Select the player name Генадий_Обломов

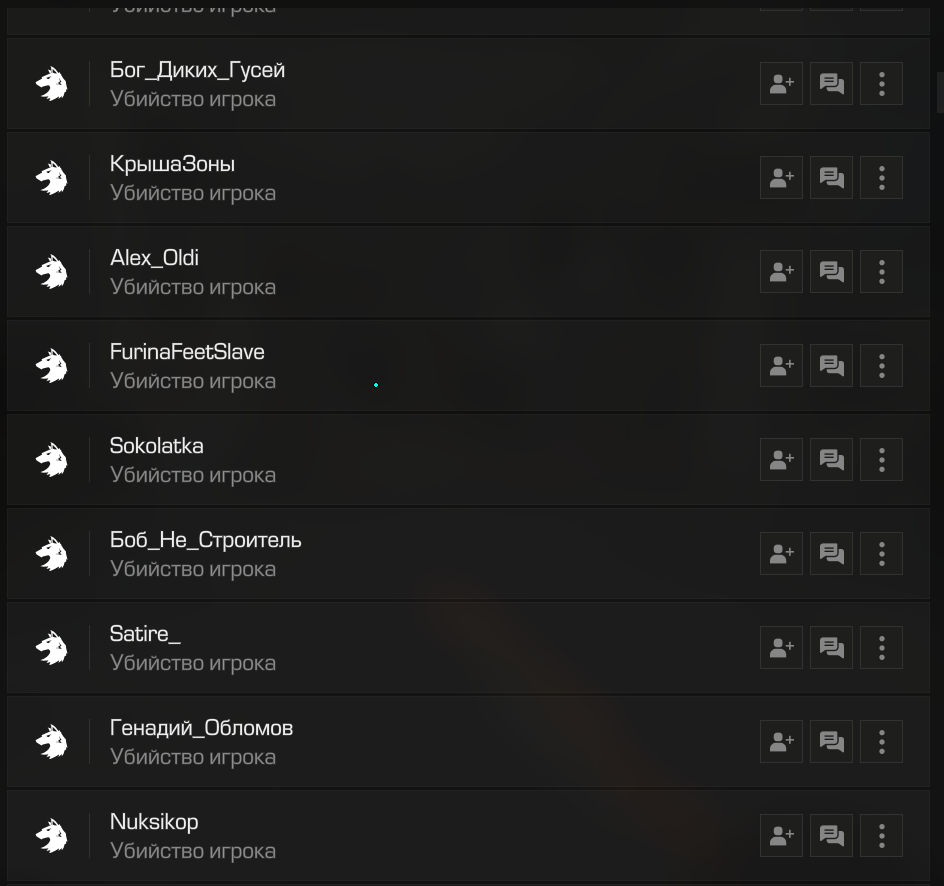coord(201,728)
